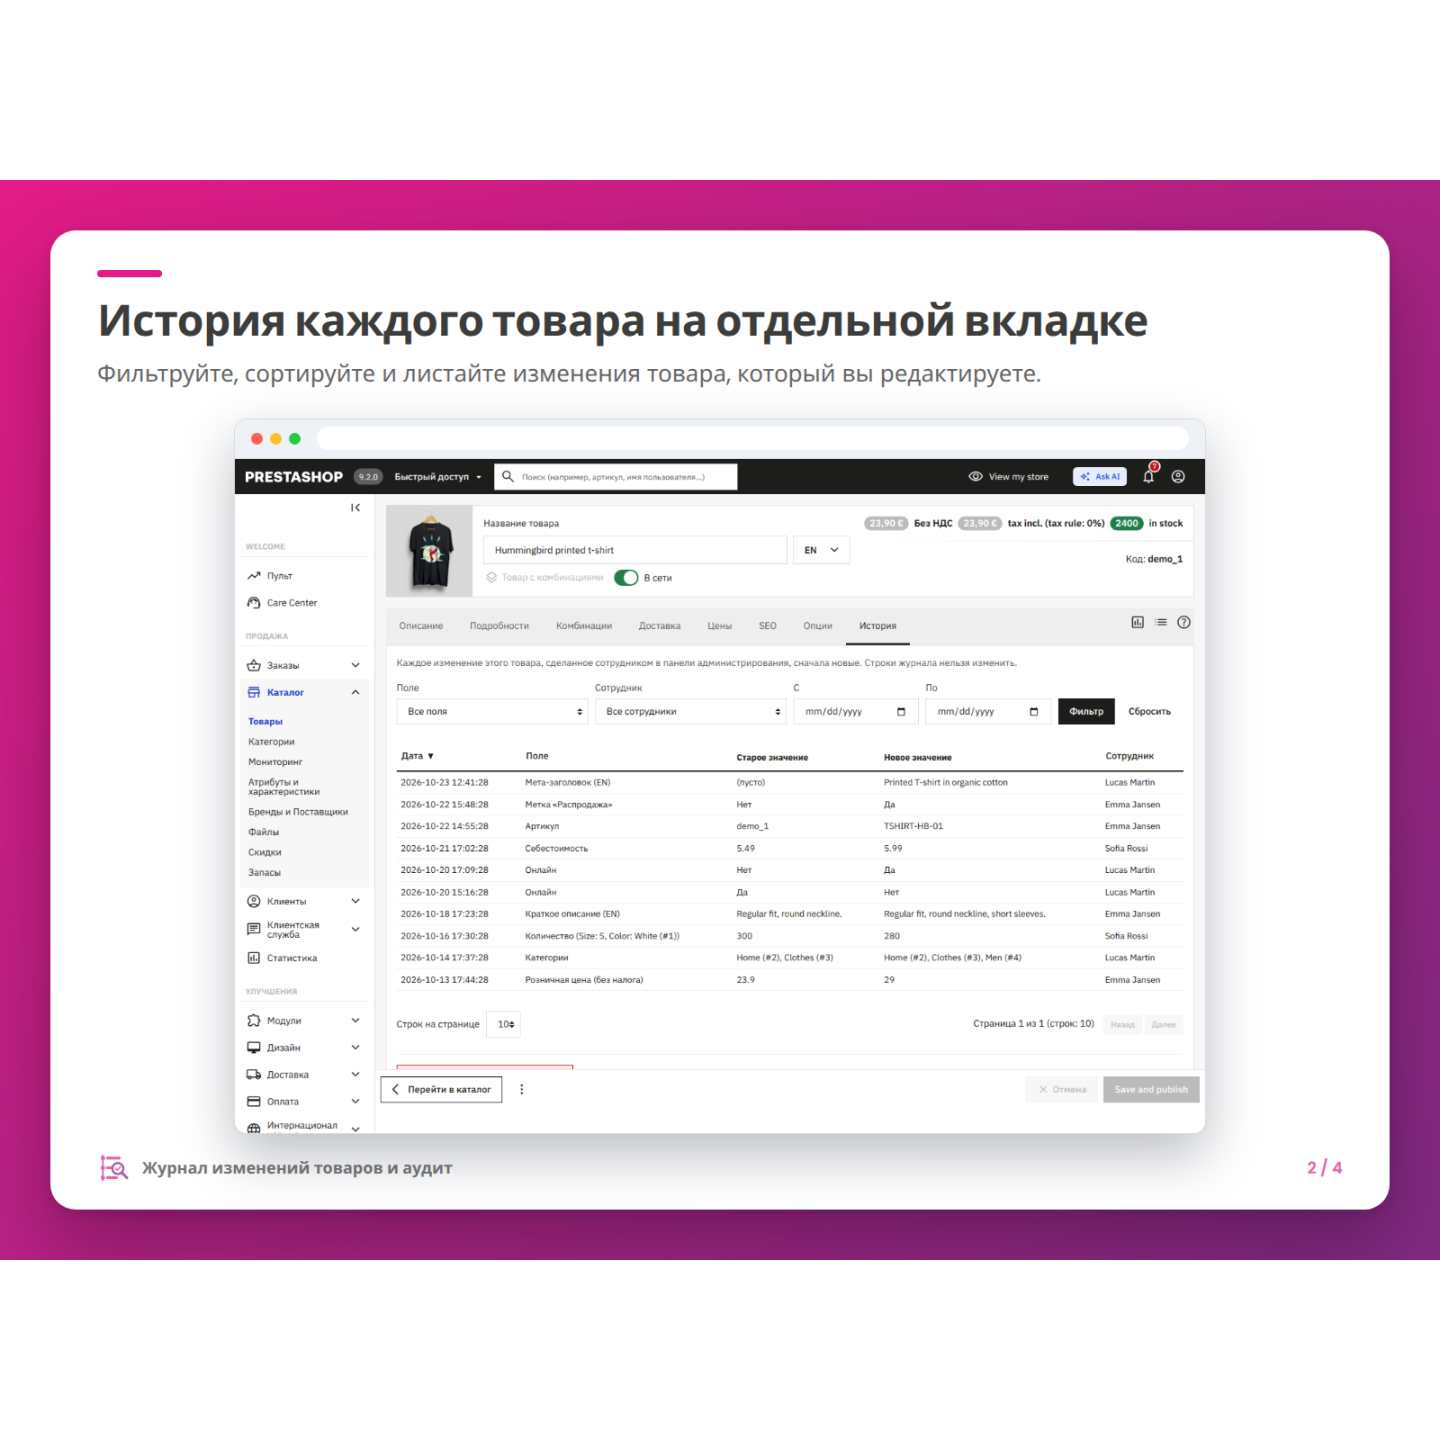1440x1440 pixels.
Task: Open the notifications bell
Action: pos(1149,476)
